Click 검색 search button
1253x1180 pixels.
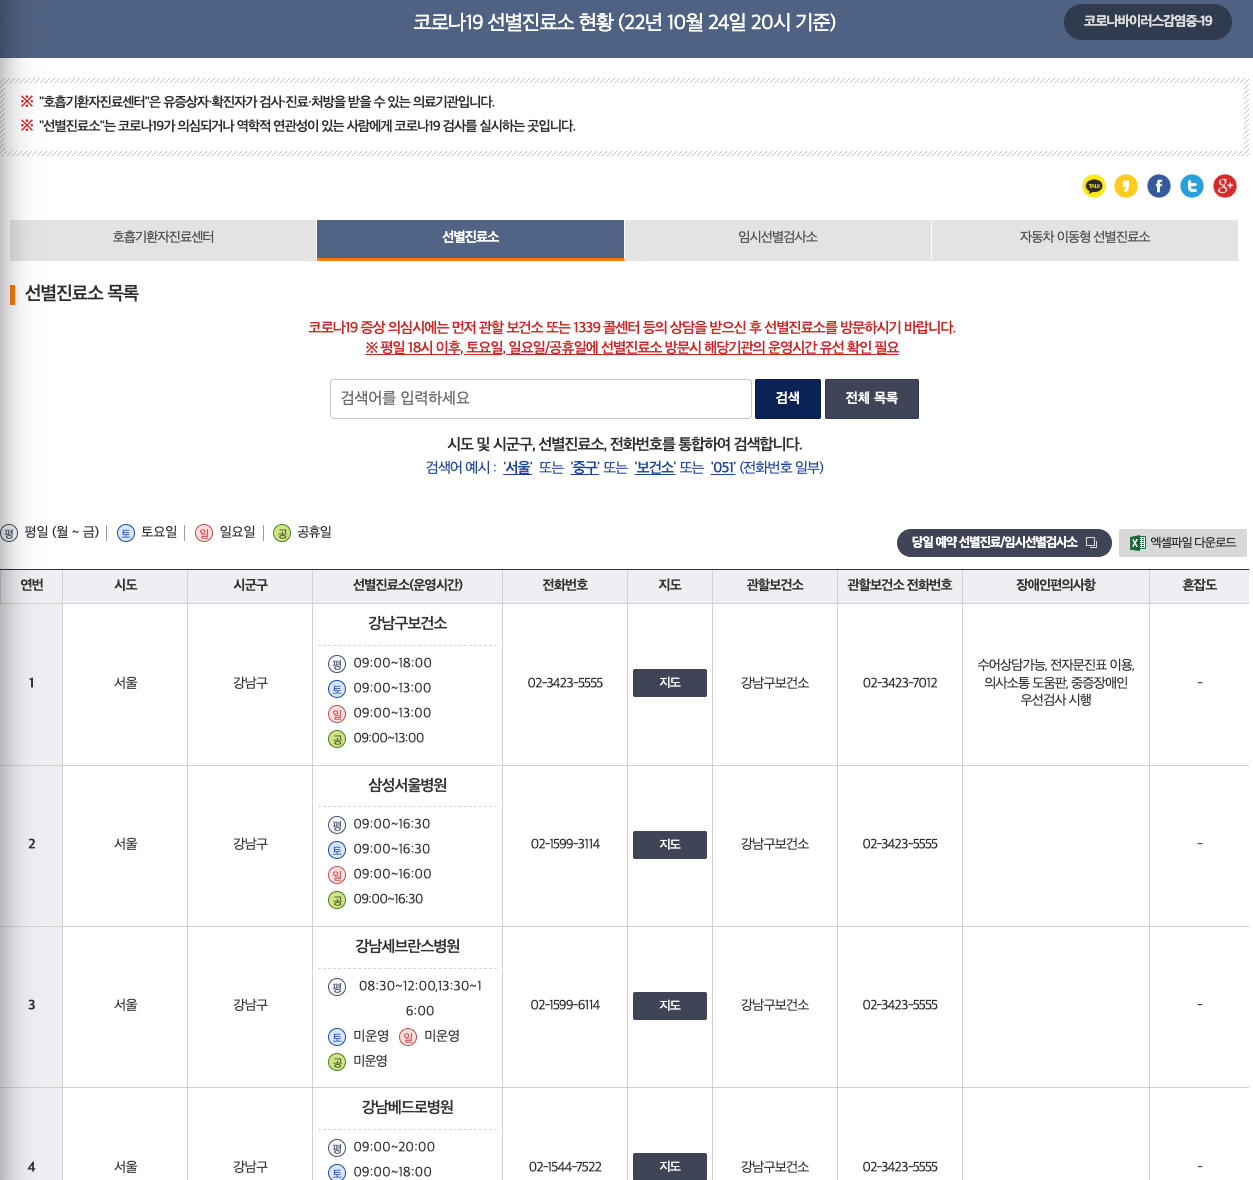(x=788, y=398)
